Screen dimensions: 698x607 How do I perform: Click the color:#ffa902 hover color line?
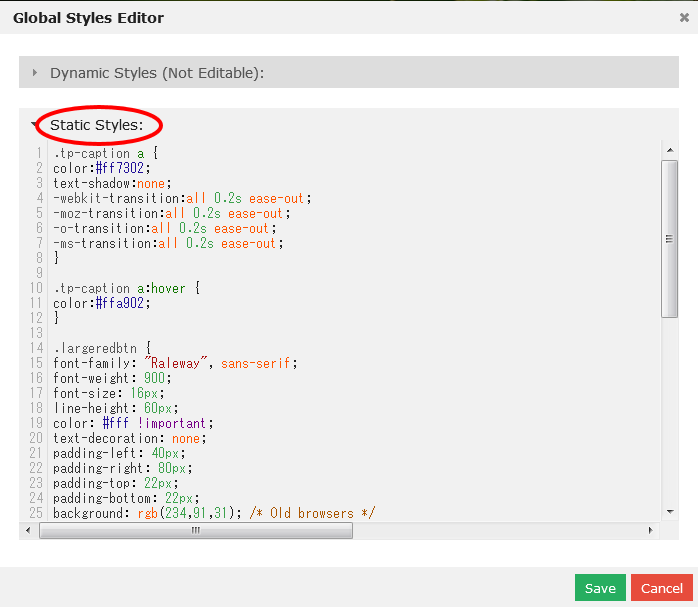102,304
